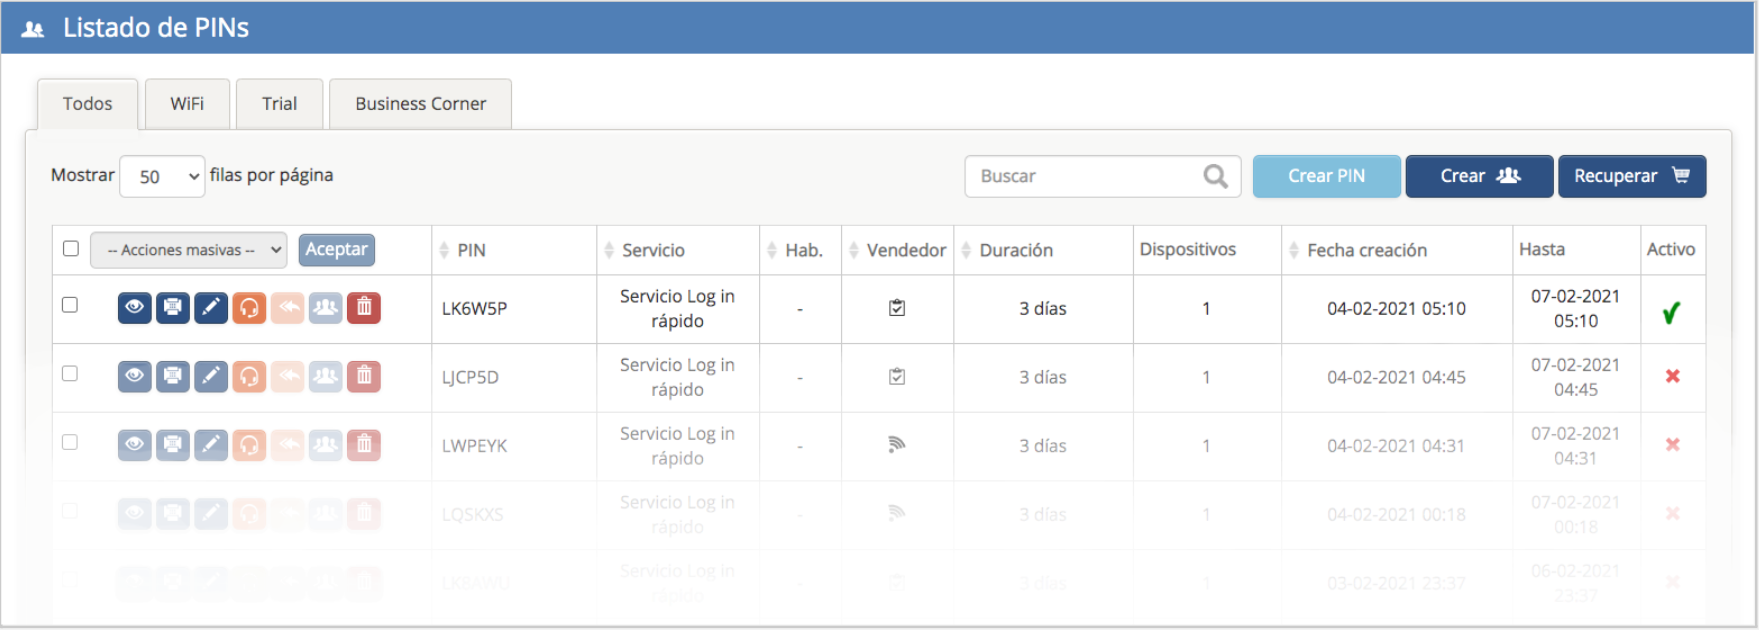Viewport: 1759px width, 630px height.
Task: Expand the Acciones masivas dropdown
Action: pyautogui.click(x=188, y=250)
